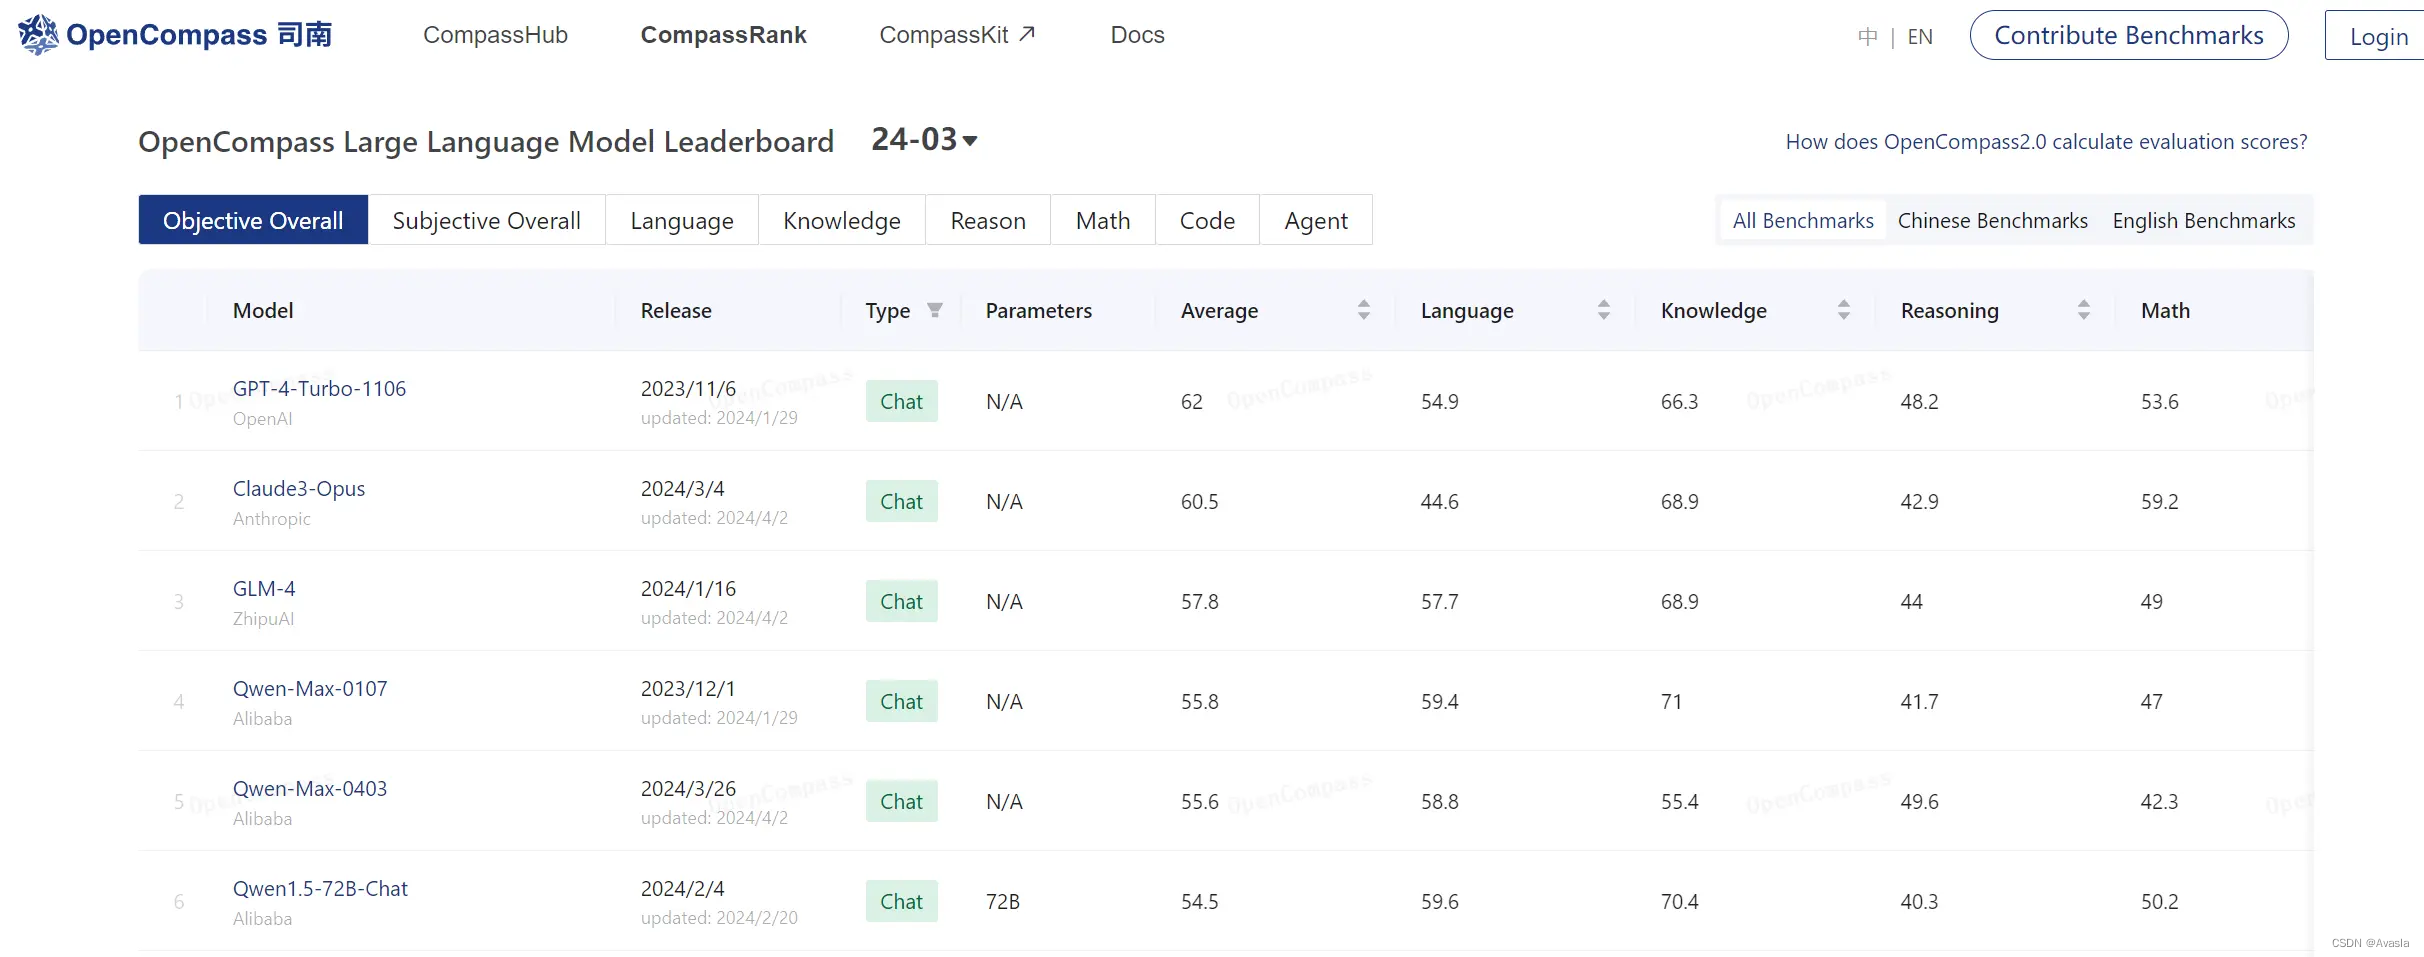
Task: Select All Benchmarks filter
Action: tap(1803, 220)
